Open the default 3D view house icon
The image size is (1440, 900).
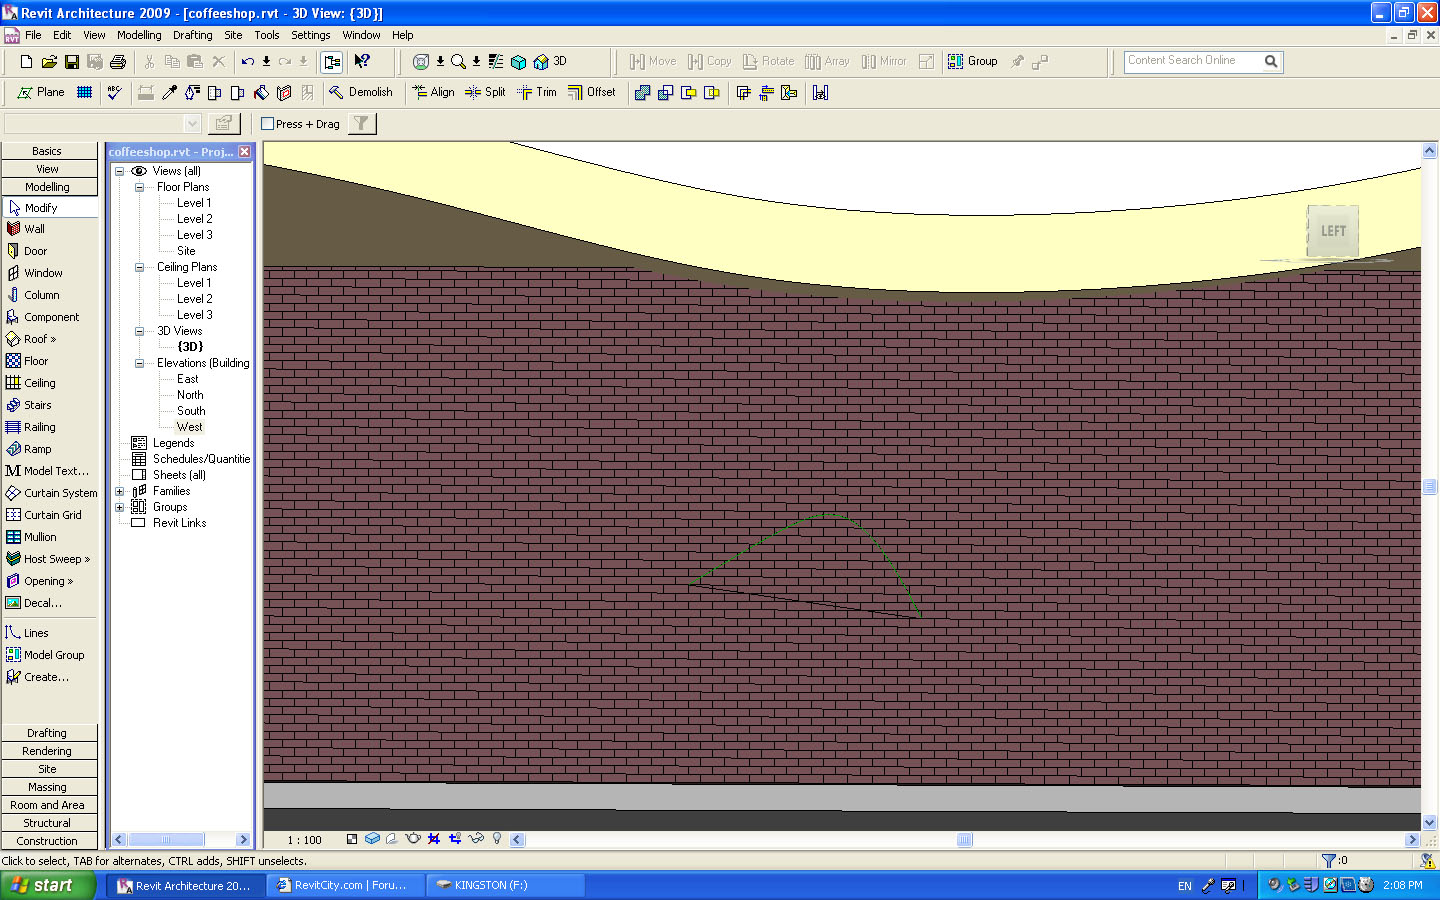coord(541,62)
